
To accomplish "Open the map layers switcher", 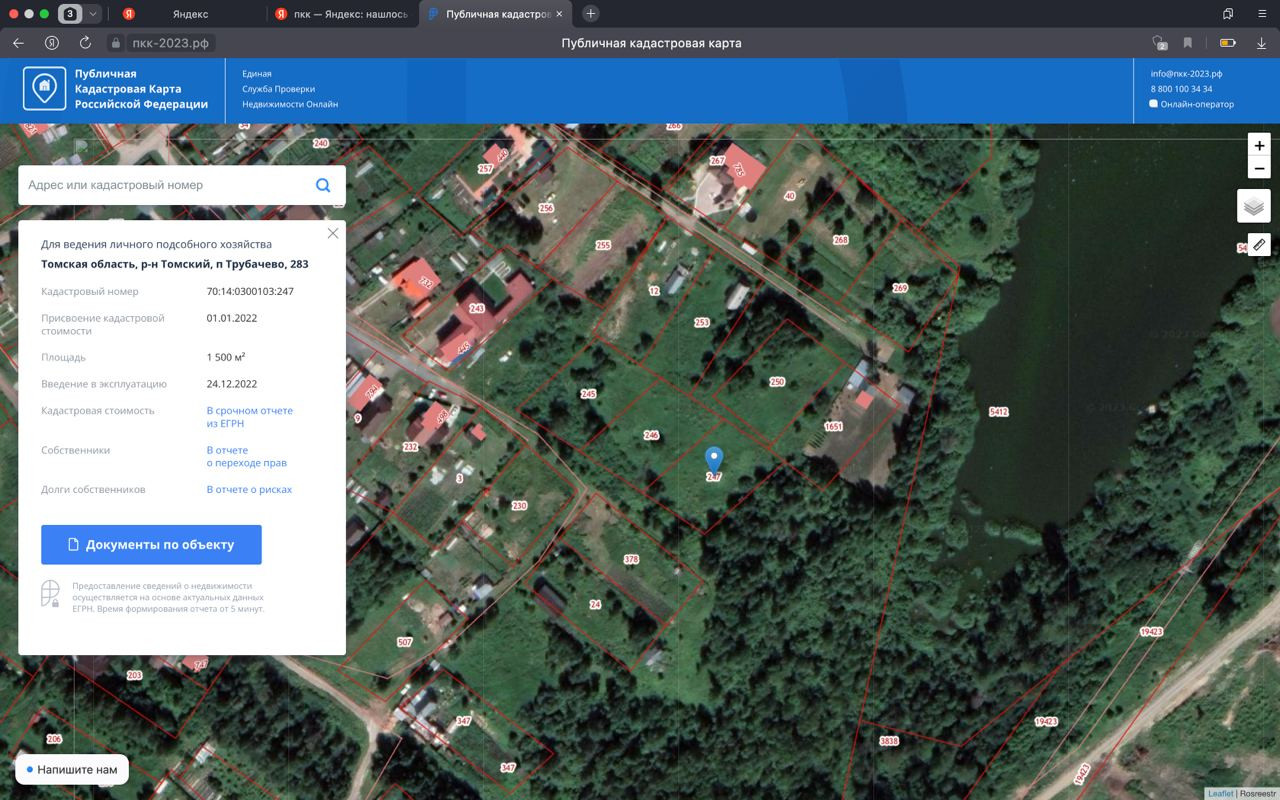I will point(1254,206).
